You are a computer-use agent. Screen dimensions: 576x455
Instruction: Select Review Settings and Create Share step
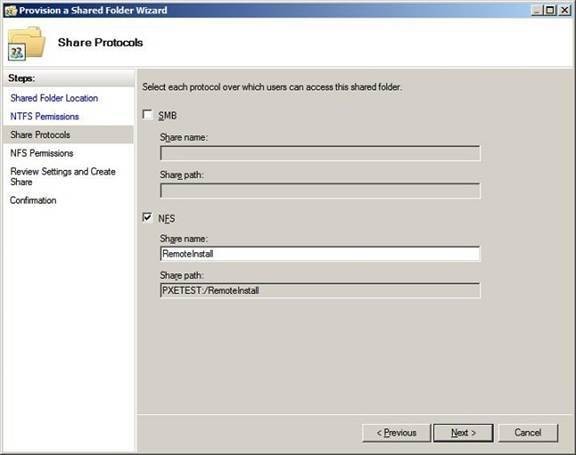click(63, 177)
